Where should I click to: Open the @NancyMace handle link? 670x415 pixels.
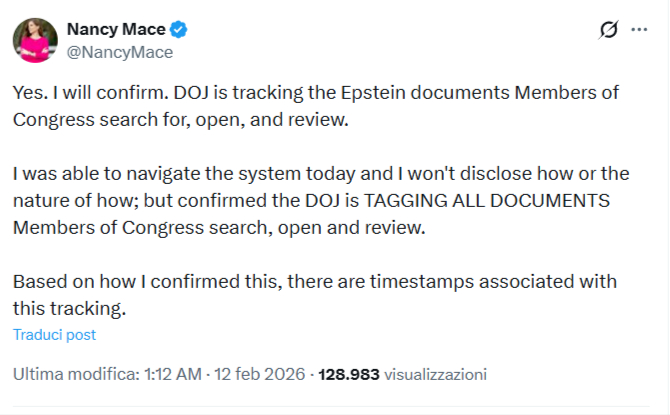119,52
